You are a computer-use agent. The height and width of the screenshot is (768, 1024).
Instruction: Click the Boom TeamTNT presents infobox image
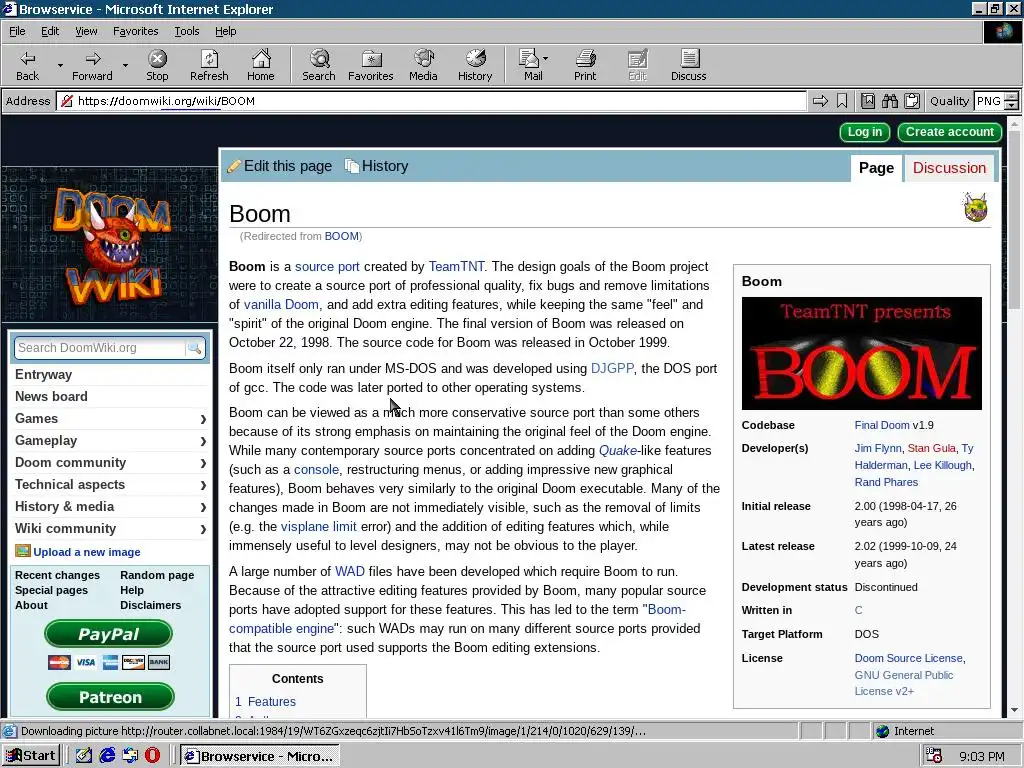click(x=861, y=353)
